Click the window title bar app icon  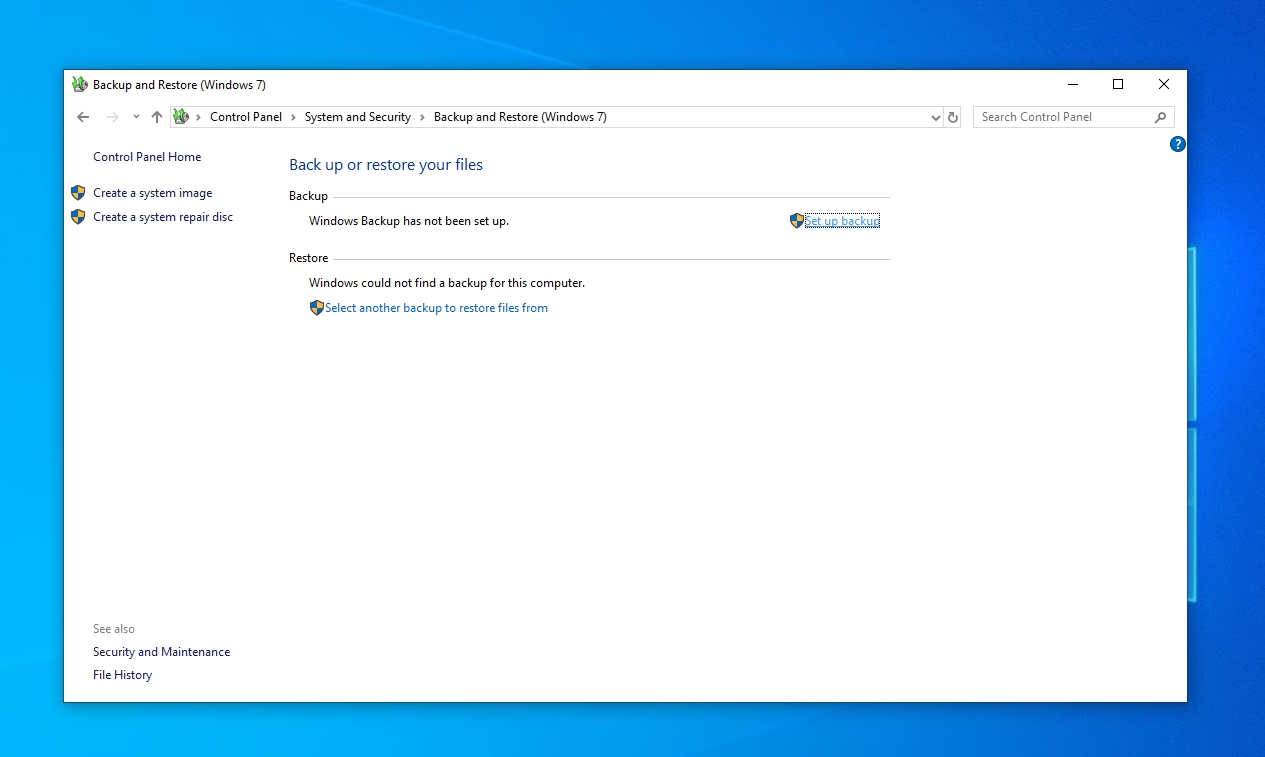(80, 85)
